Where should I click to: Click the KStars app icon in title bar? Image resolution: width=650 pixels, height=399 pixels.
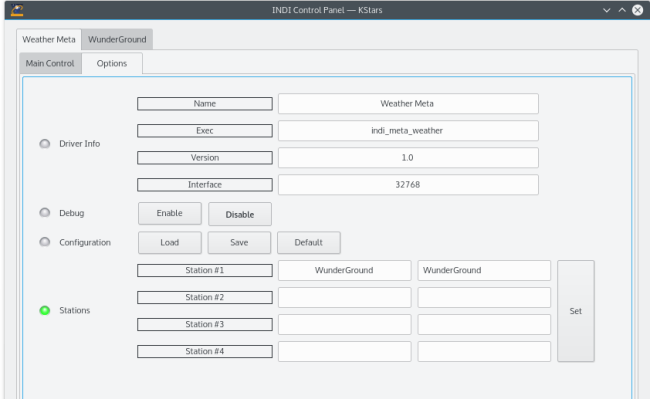[x=17, y=10]
